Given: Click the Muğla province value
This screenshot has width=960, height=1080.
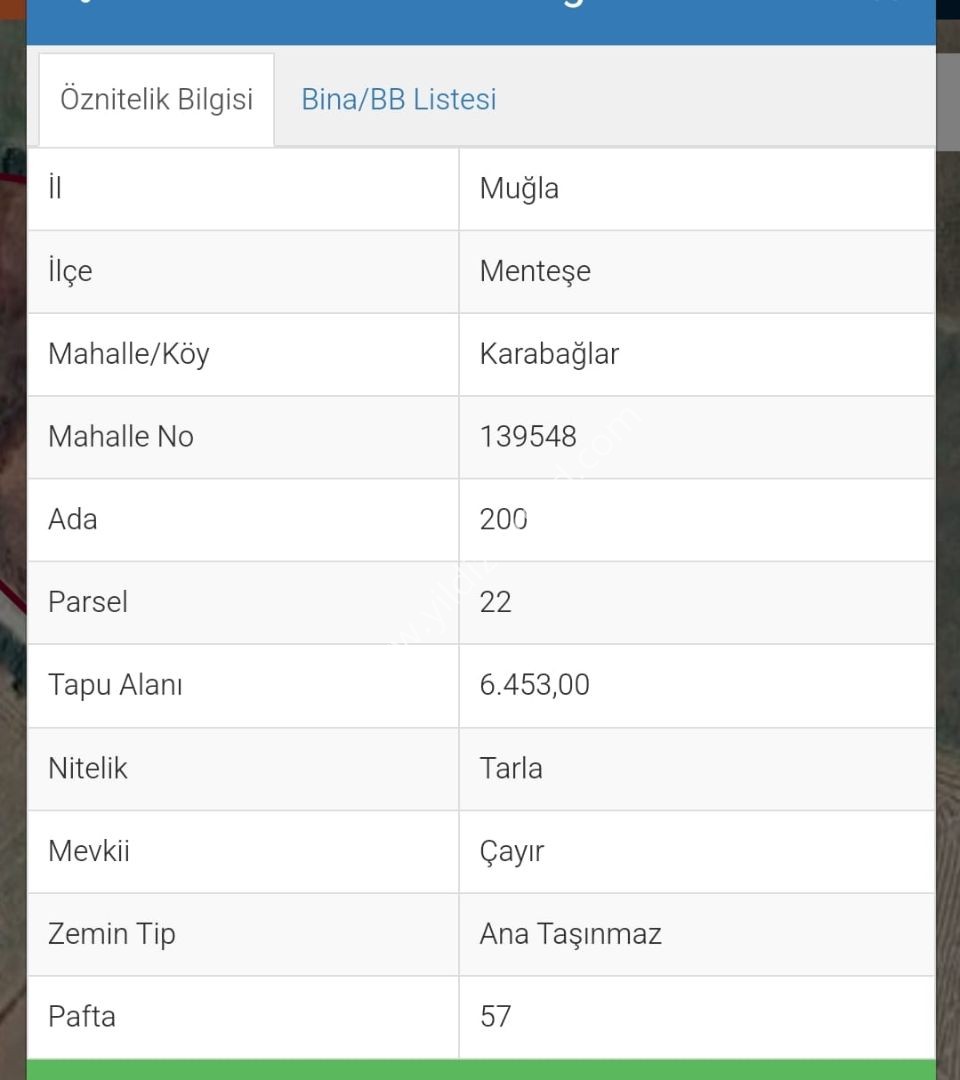Looking at the screenshot, I should pos(519,189).
